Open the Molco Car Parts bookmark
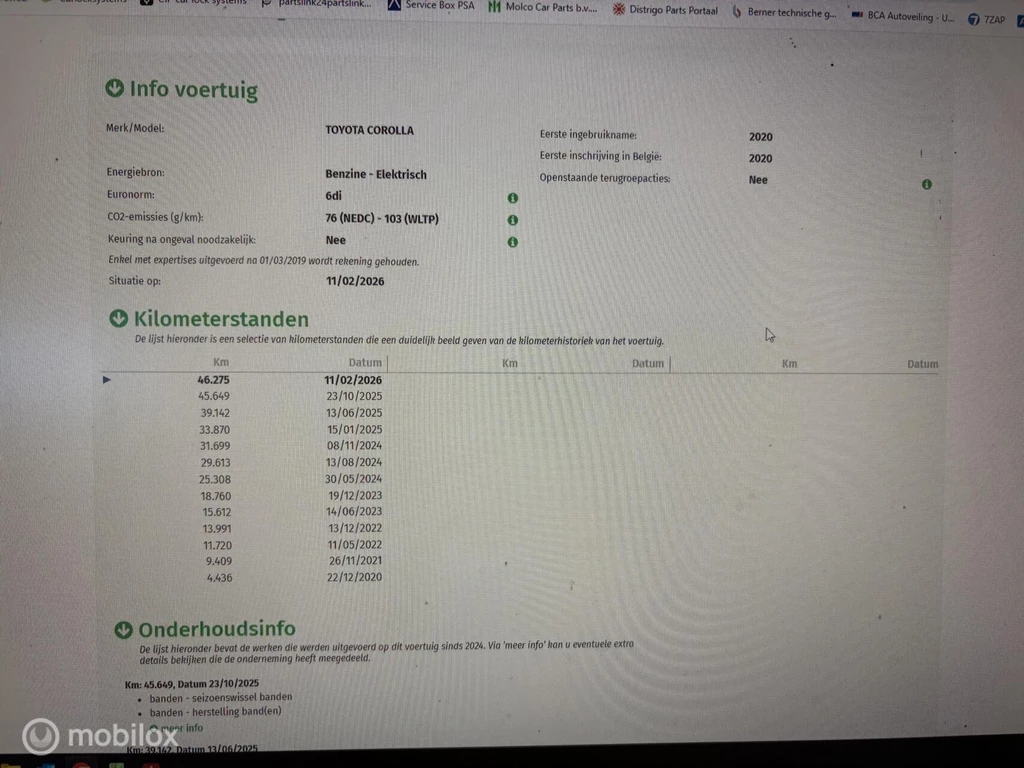Image resolution: width=1024 pixels, height=768 pixels. point(543,8)
